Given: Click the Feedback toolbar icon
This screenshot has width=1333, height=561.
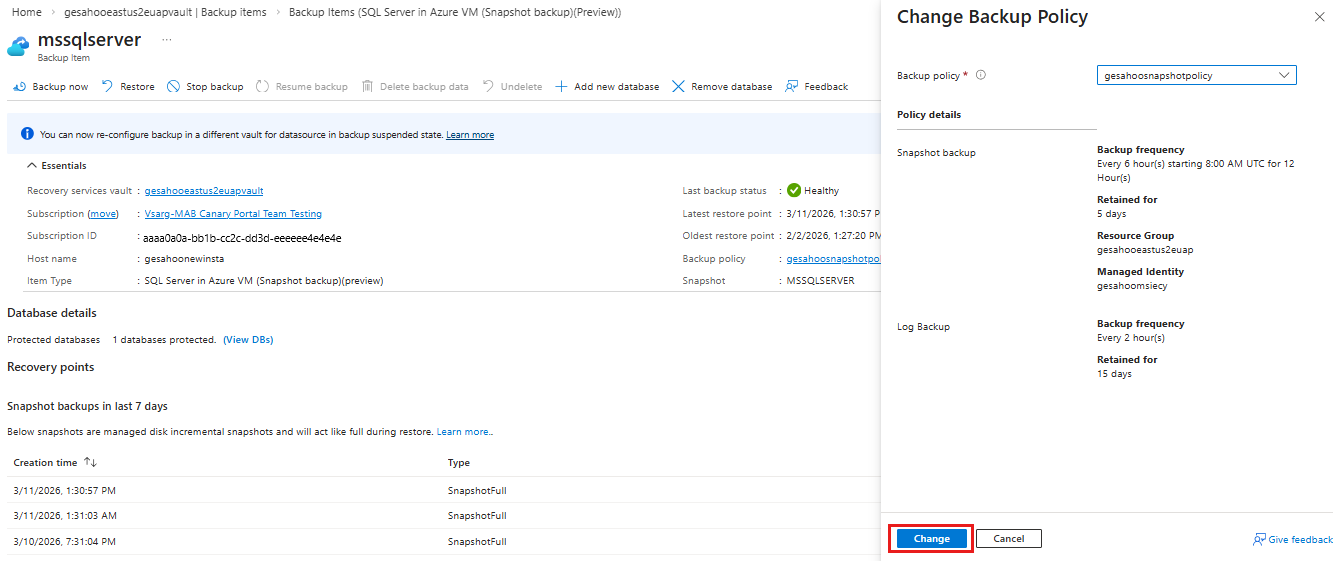Looking at the screenshot, I should click(x=792, y=87).
